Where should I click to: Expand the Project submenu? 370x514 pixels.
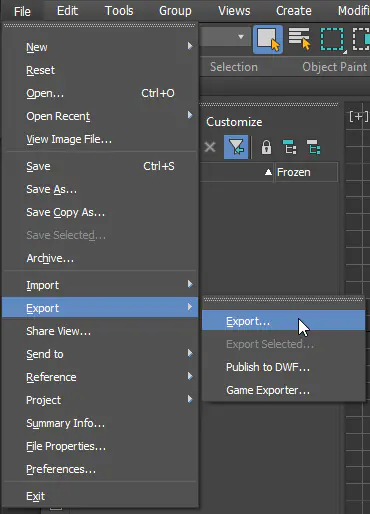[100, 400]
